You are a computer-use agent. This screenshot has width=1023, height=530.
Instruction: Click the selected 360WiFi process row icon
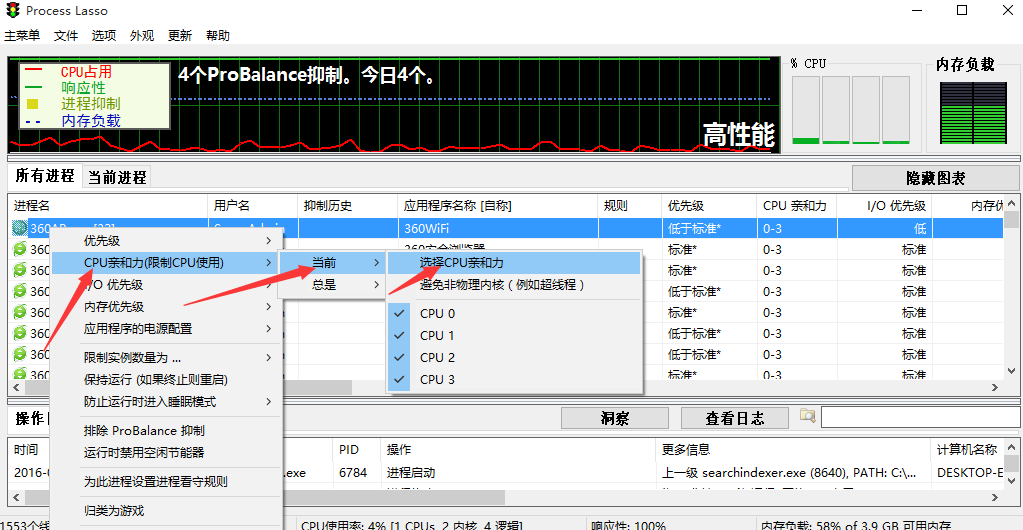(x=19, y=228)
